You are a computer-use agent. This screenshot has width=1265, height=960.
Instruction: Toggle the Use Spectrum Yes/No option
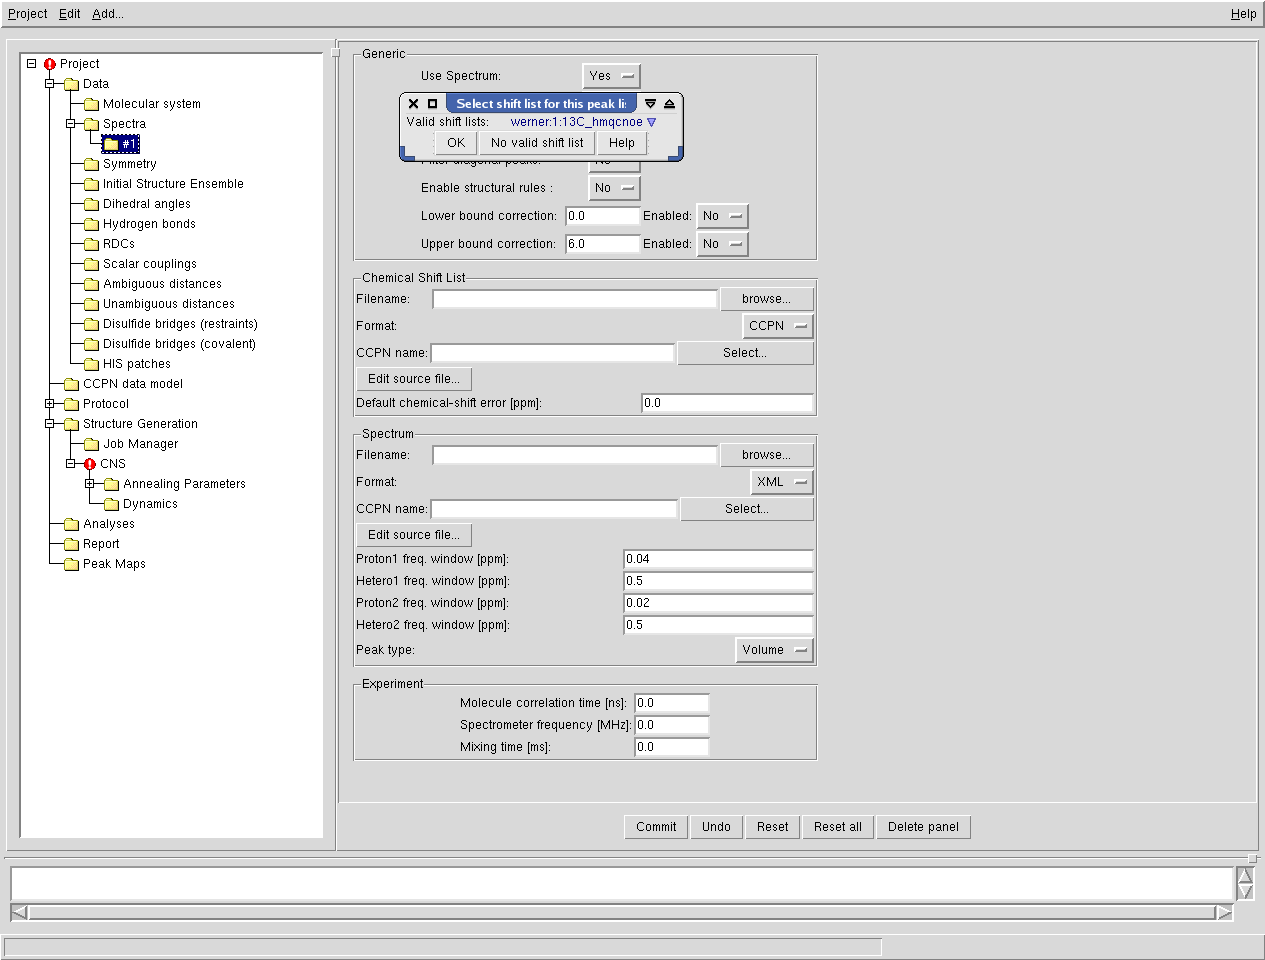(611, 76)
